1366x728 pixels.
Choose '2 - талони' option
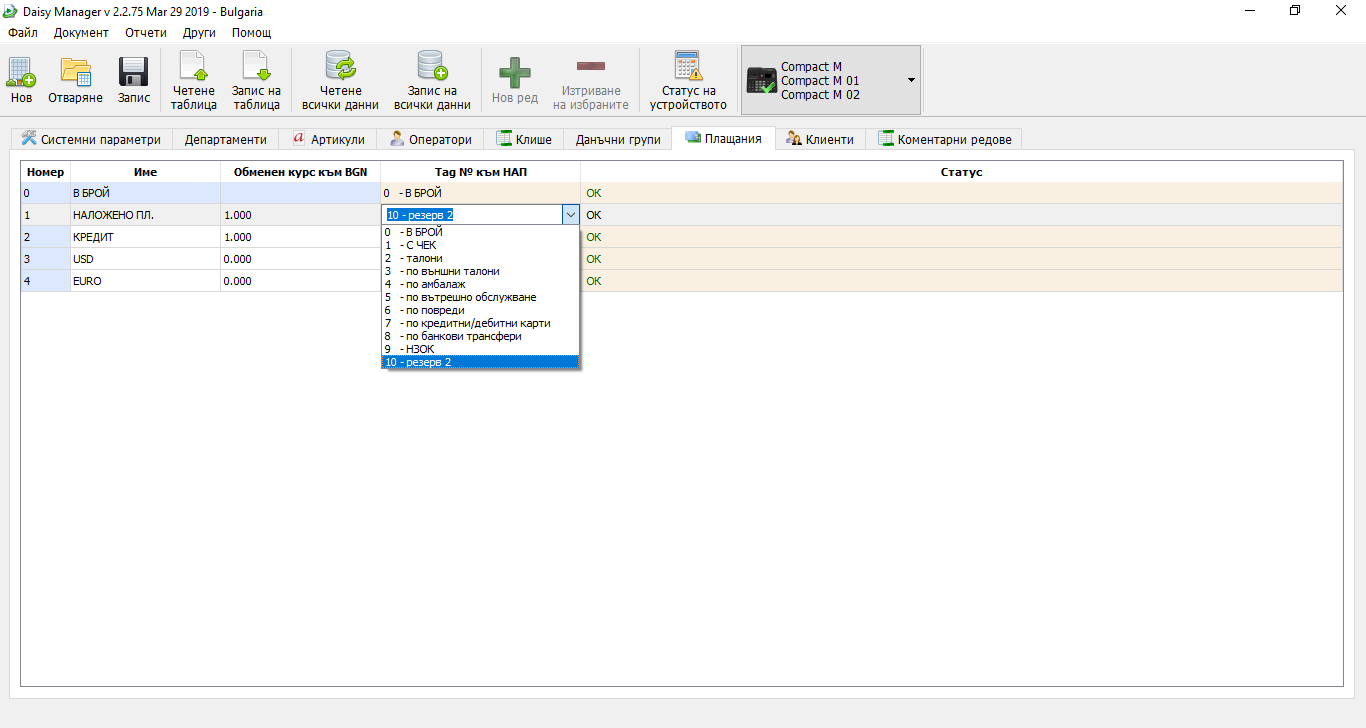coord(480,258)
